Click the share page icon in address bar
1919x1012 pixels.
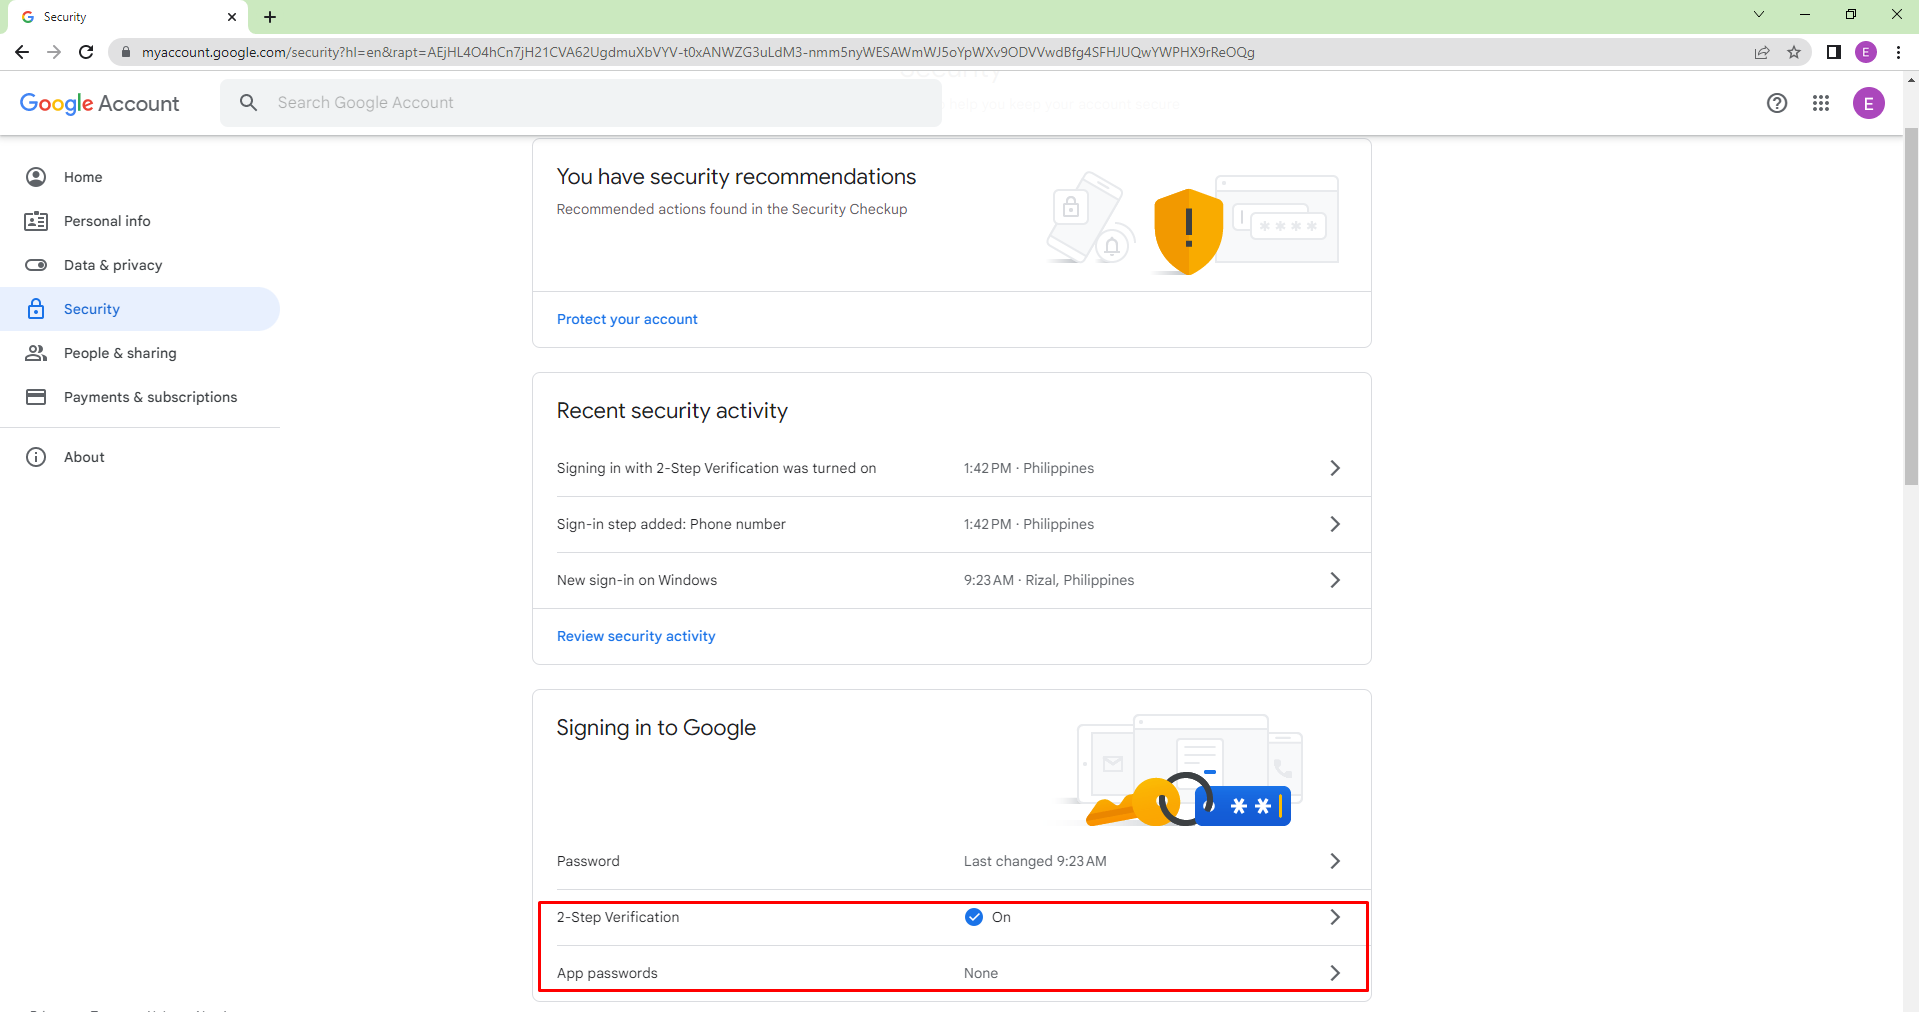(x=1762, y=52)
